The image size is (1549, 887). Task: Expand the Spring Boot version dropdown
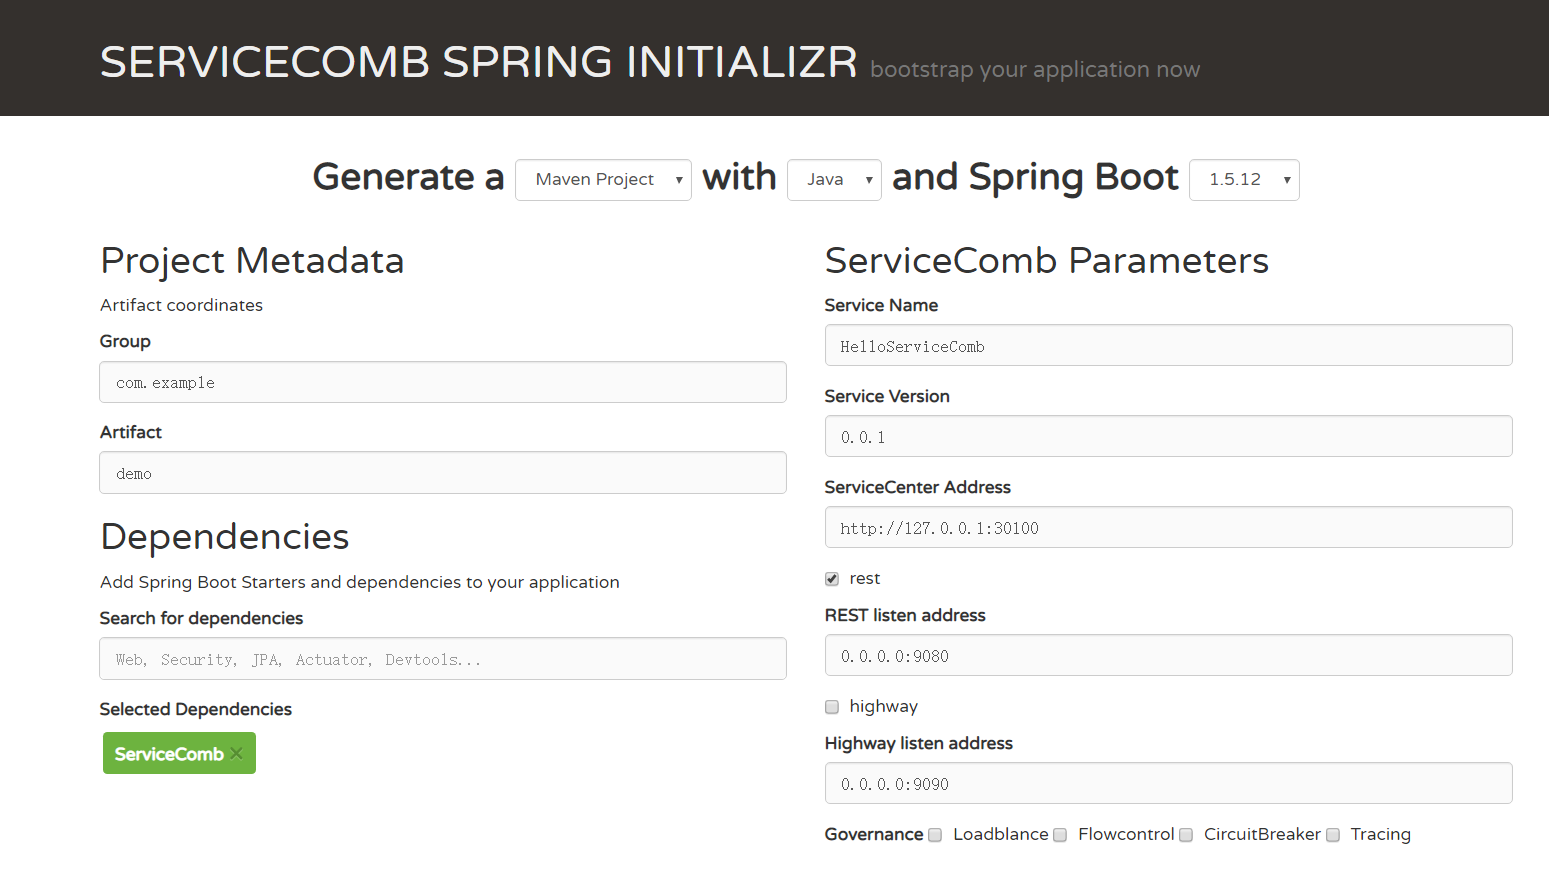(x=1243, y=180)
